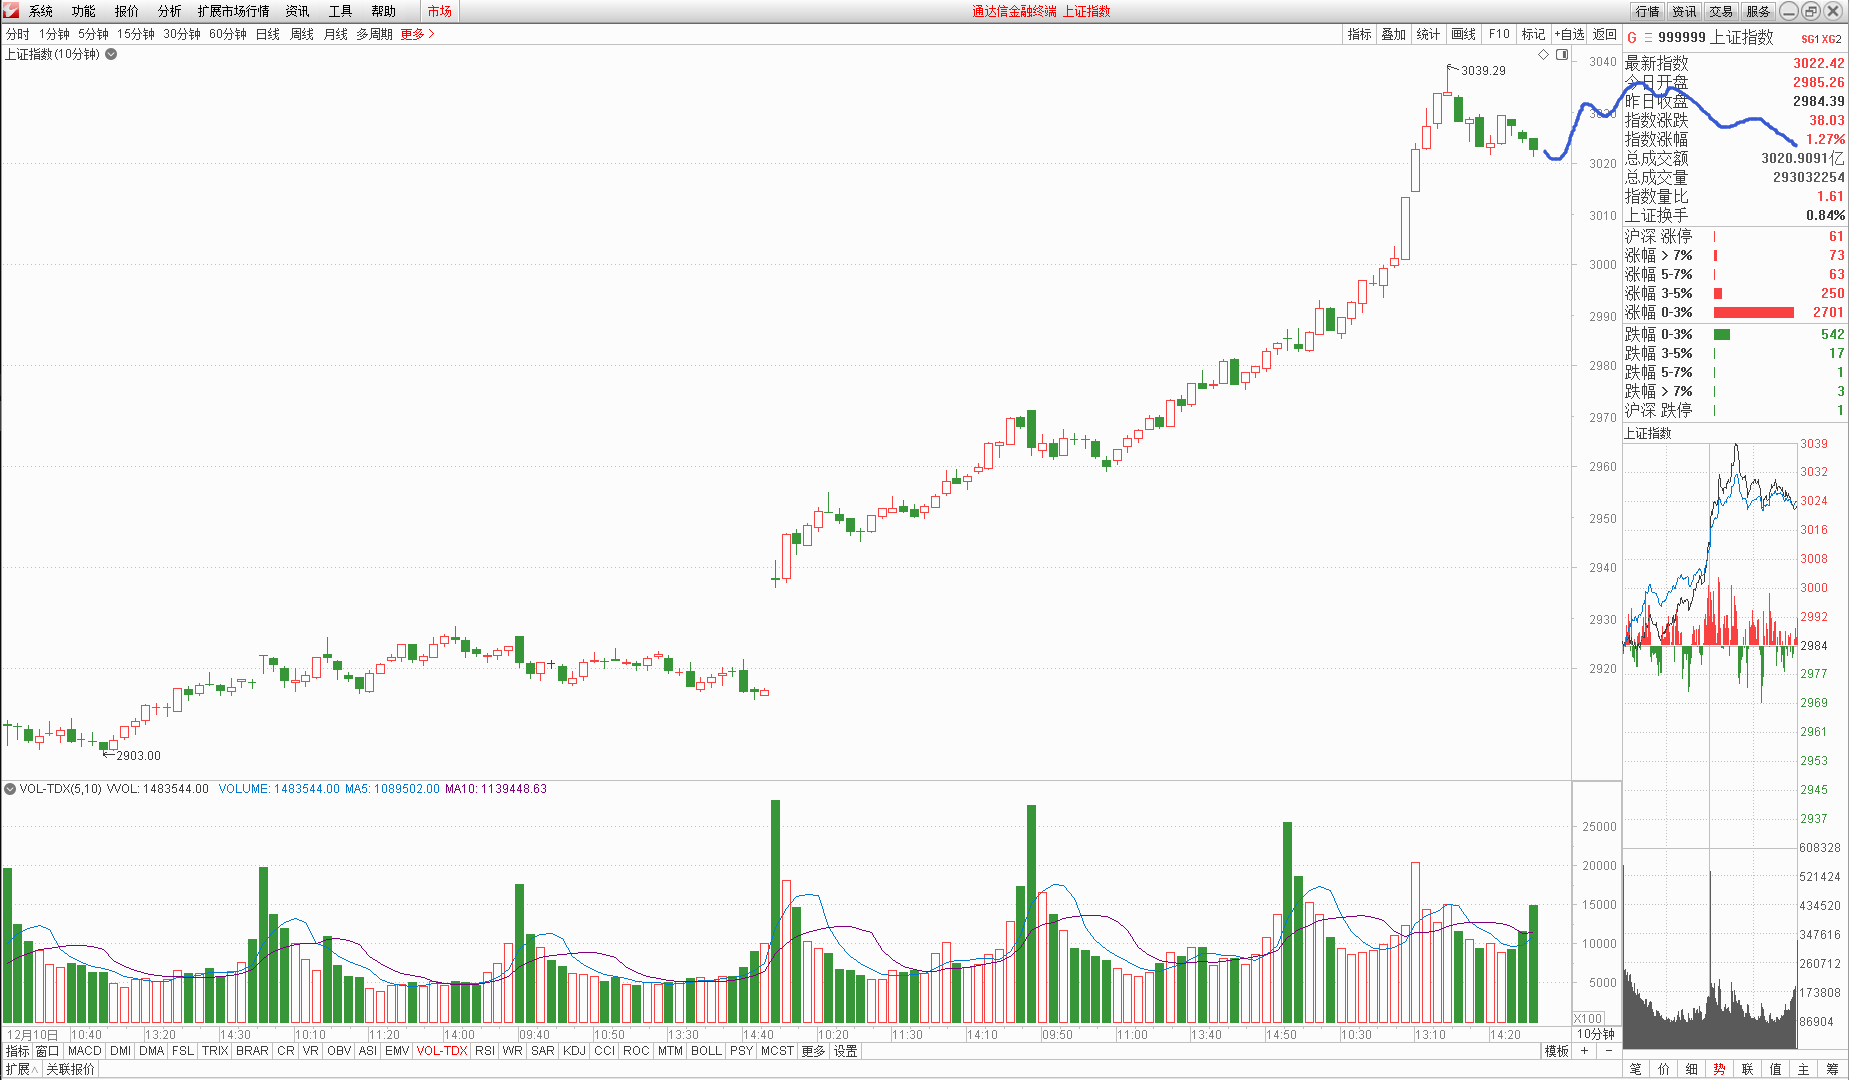The width and height of the screenshot is (1849, 1080).
Task: Open the 分析 menu
Action: click(169, 11)
